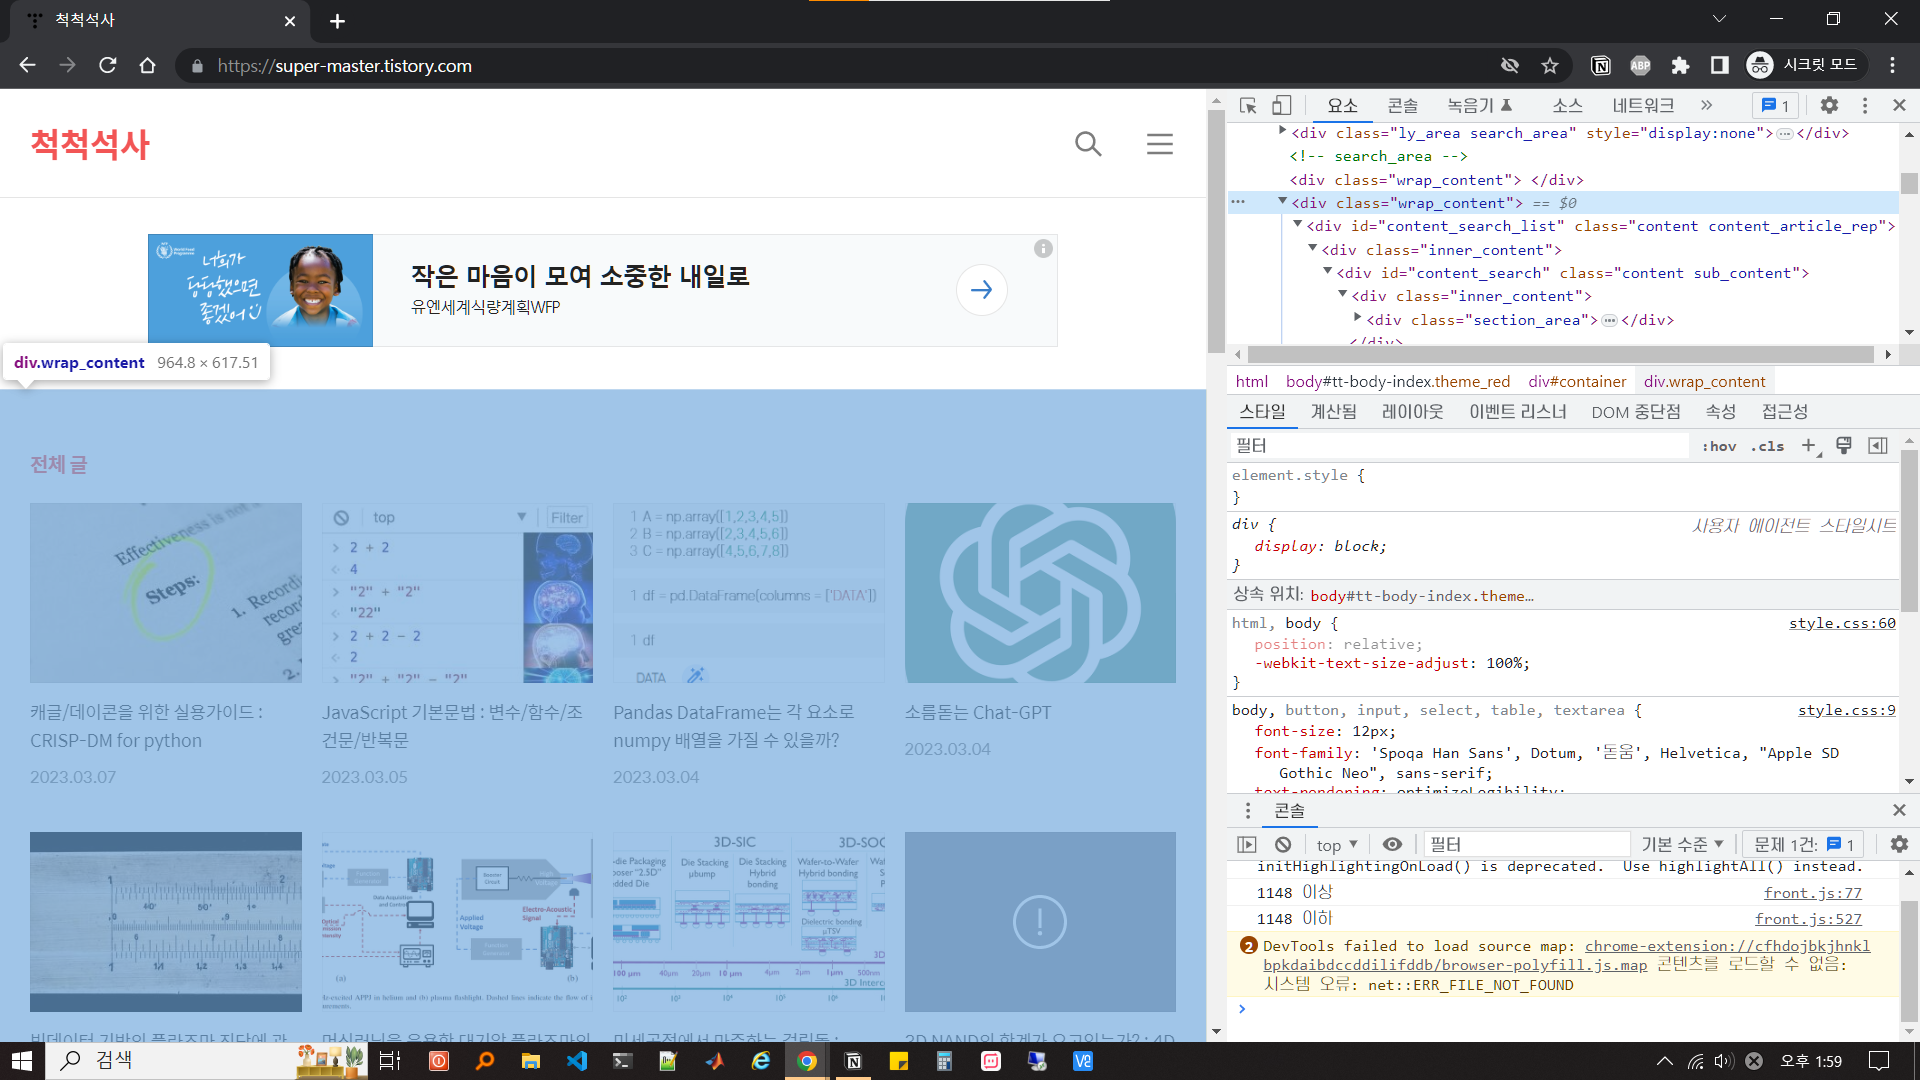The width and height of the screenshot is (1920, 1080).
Task: Open DevTools settings gear
Action: (x=1829, y=105)
